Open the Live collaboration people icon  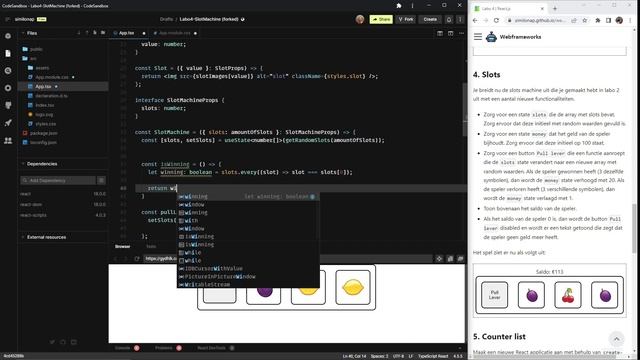tap(8, 140)
